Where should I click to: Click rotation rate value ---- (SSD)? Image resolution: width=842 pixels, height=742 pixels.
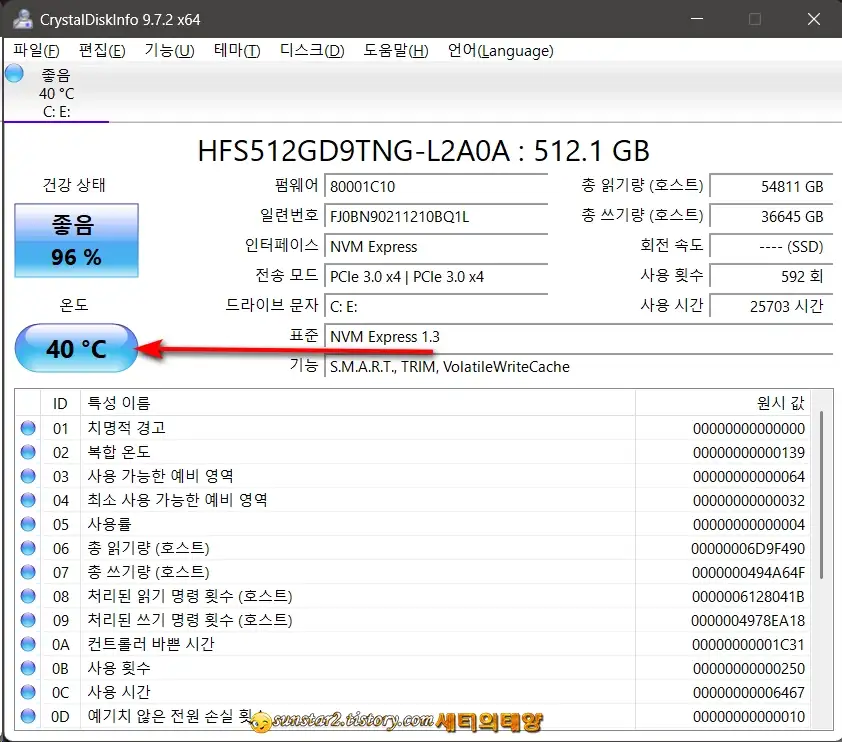[771, 246]
